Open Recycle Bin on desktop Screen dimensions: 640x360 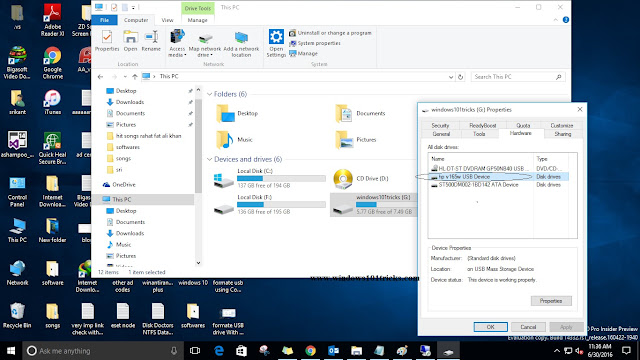point(17,315)
